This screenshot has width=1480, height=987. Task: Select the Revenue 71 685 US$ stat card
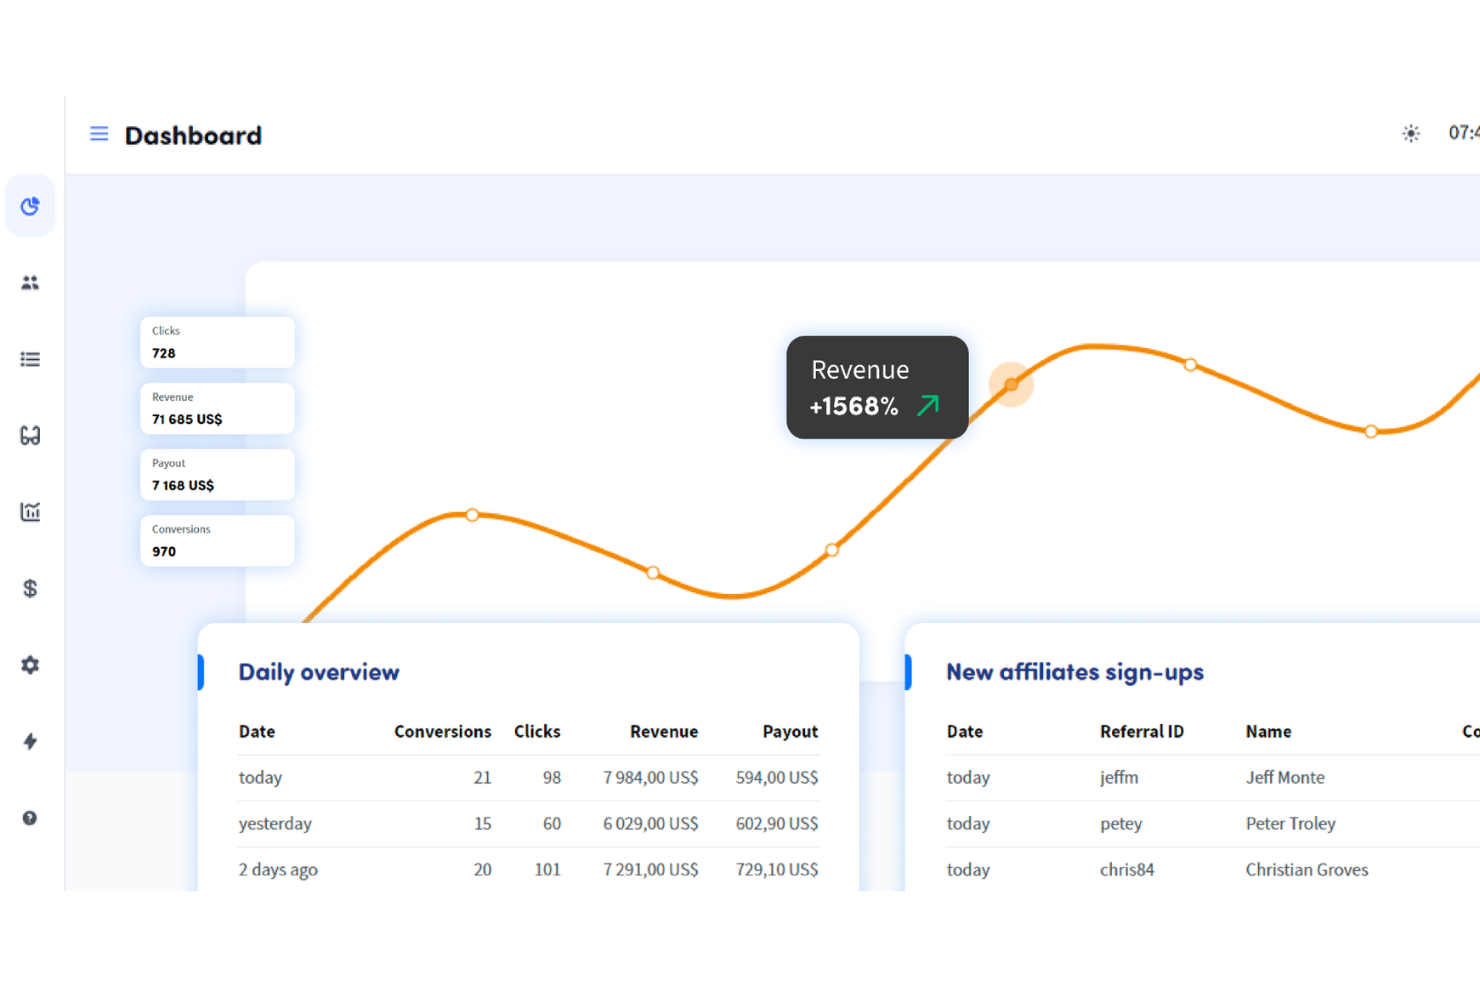tap(217, 408)
